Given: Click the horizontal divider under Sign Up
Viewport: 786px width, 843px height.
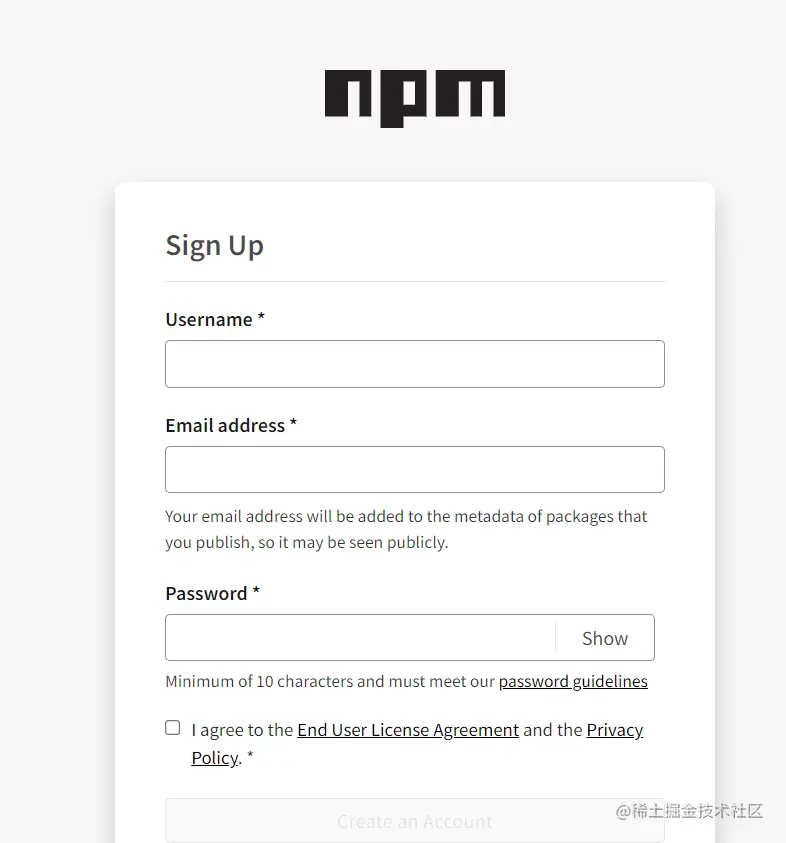Looking at the screenshot, I should tap(414, 282).
